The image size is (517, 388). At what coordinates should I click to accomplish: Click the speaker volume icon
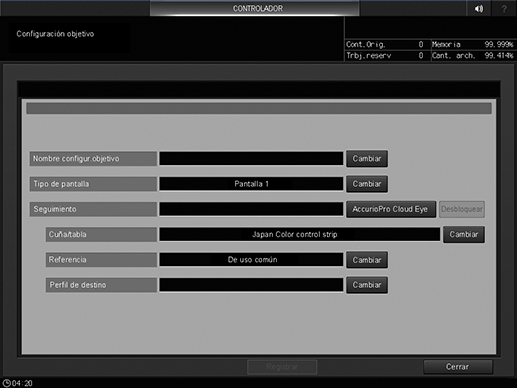[x=479, y=8]
